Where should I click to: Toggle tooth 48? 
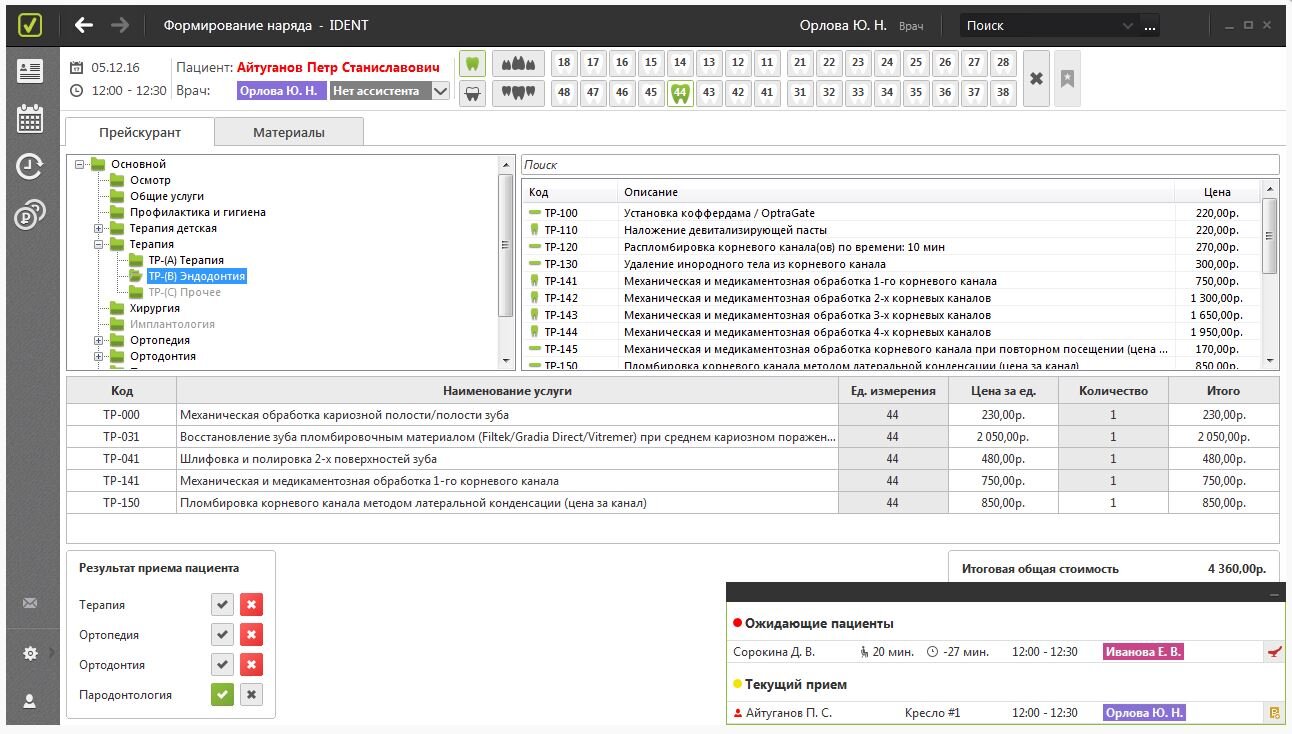[564, 93]
